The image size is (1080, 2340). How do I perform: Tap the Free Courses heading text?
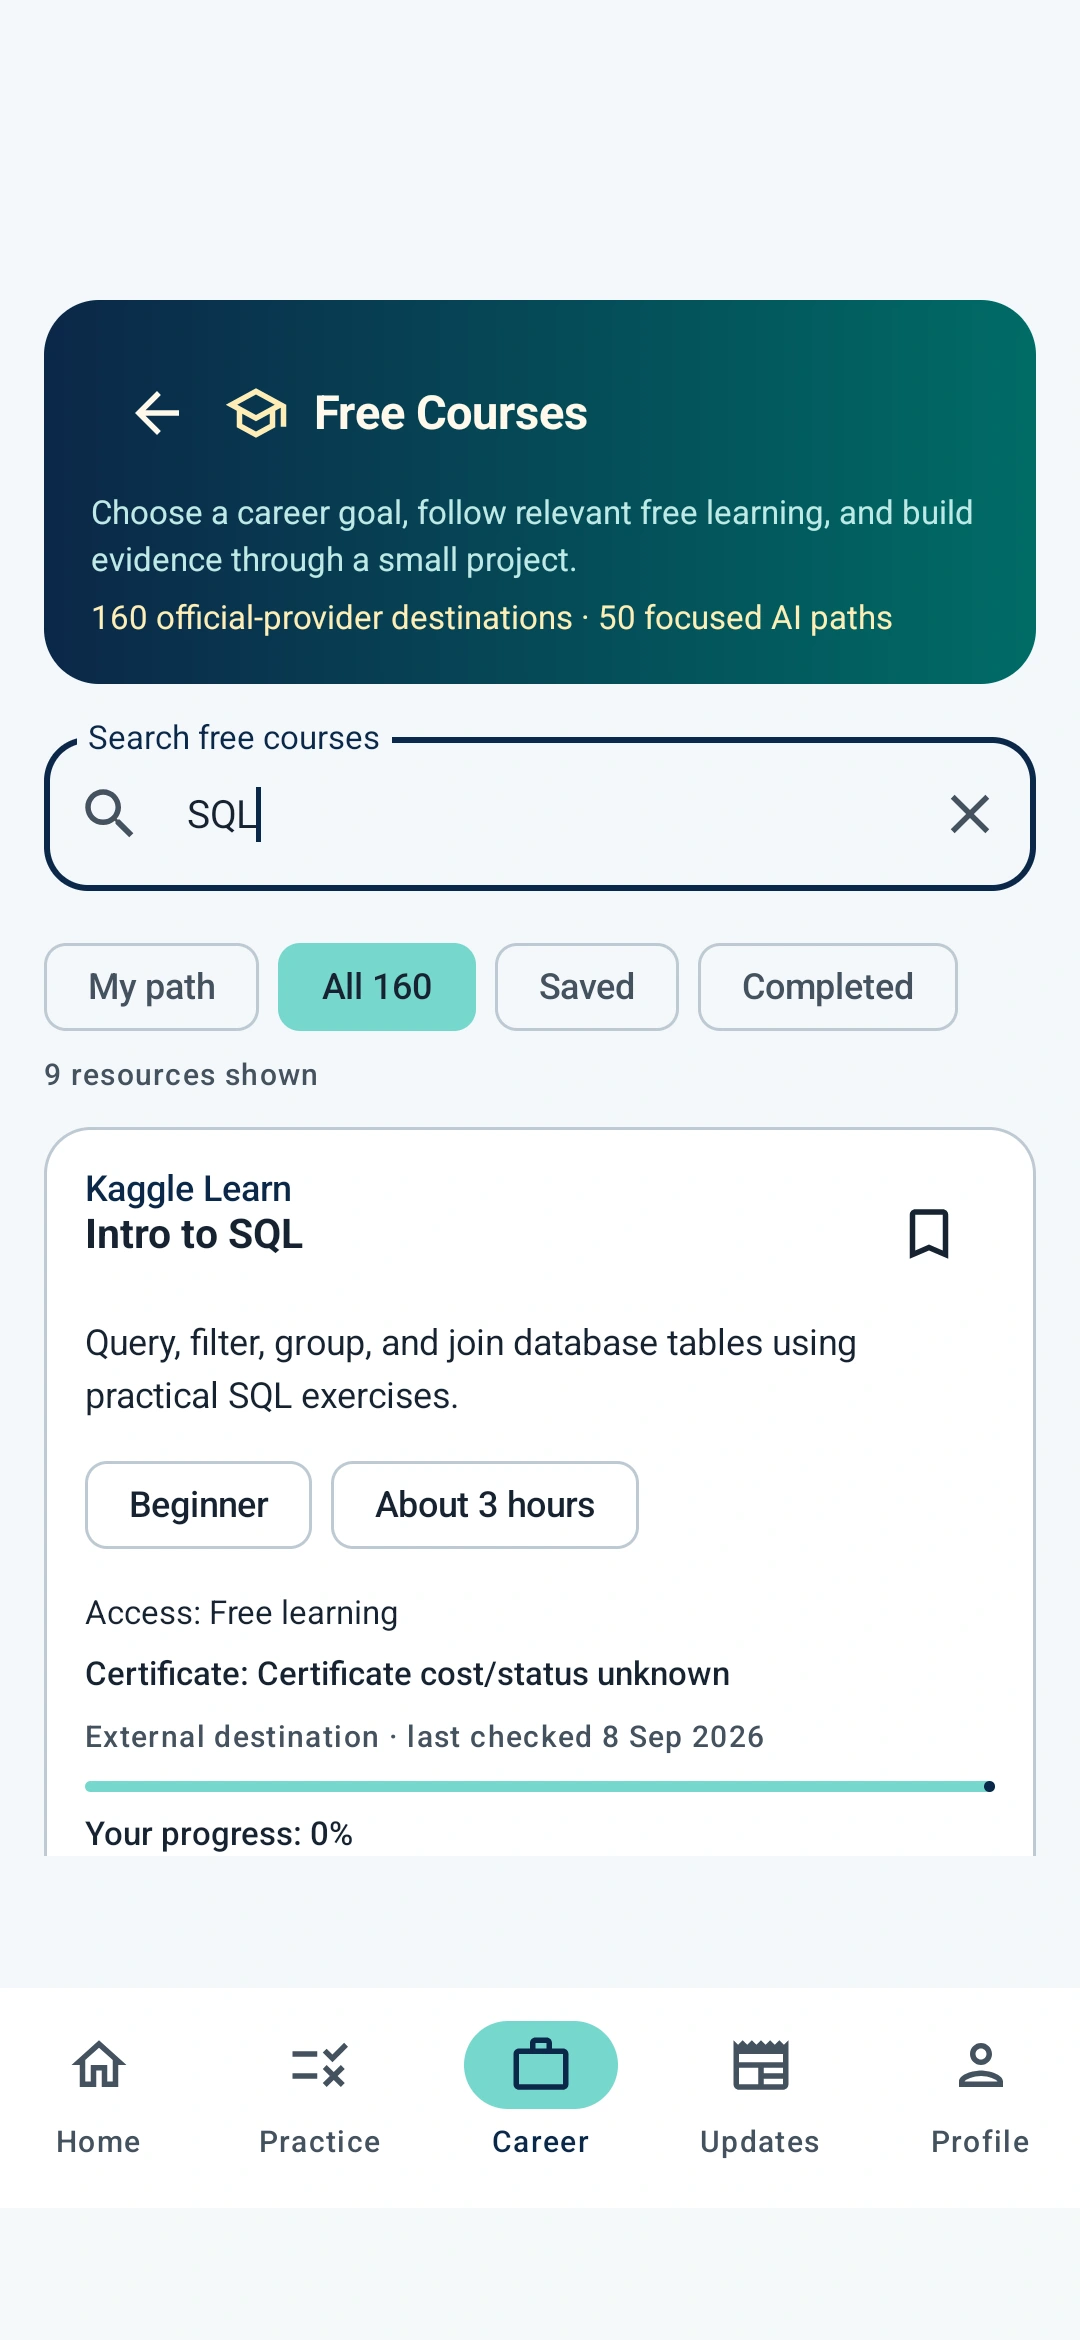[451, 413]
